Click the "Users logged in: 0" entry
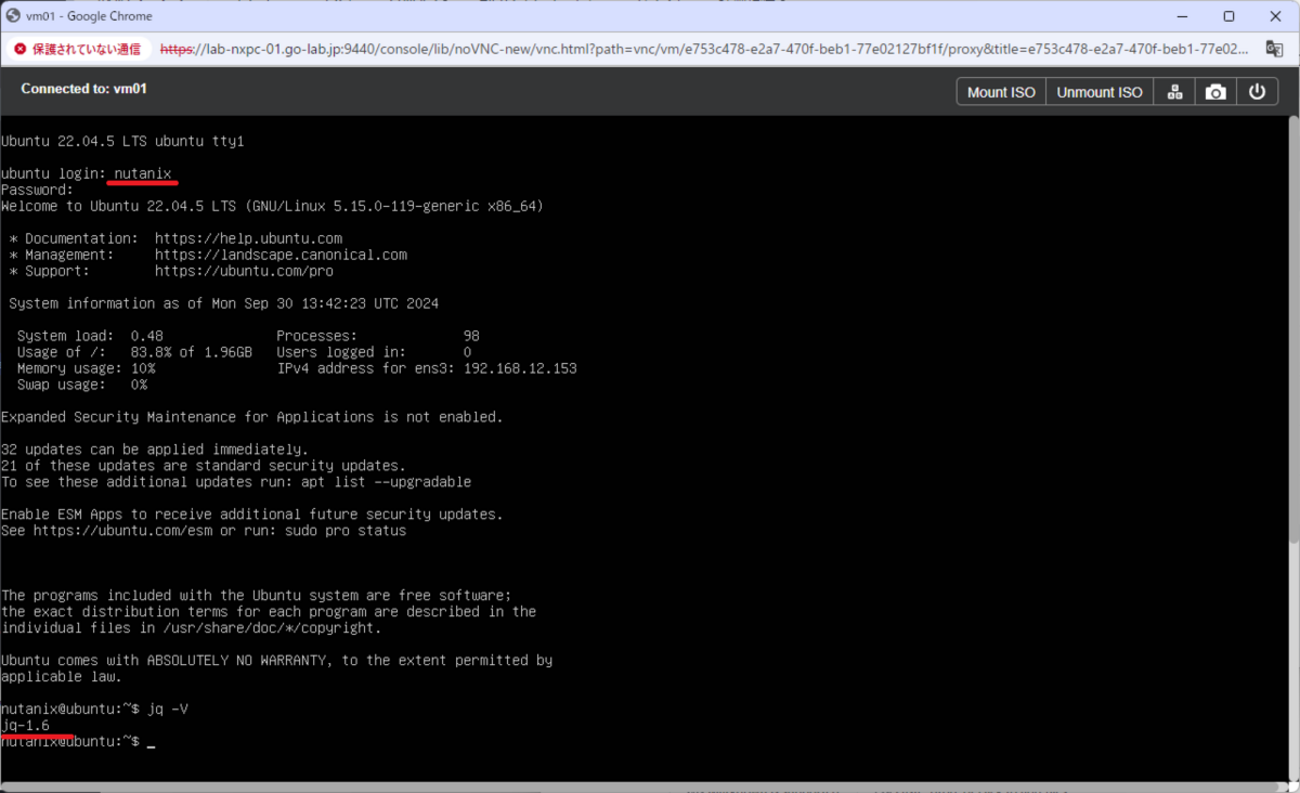The image size is (1300, 793). (x=374, y=352)
